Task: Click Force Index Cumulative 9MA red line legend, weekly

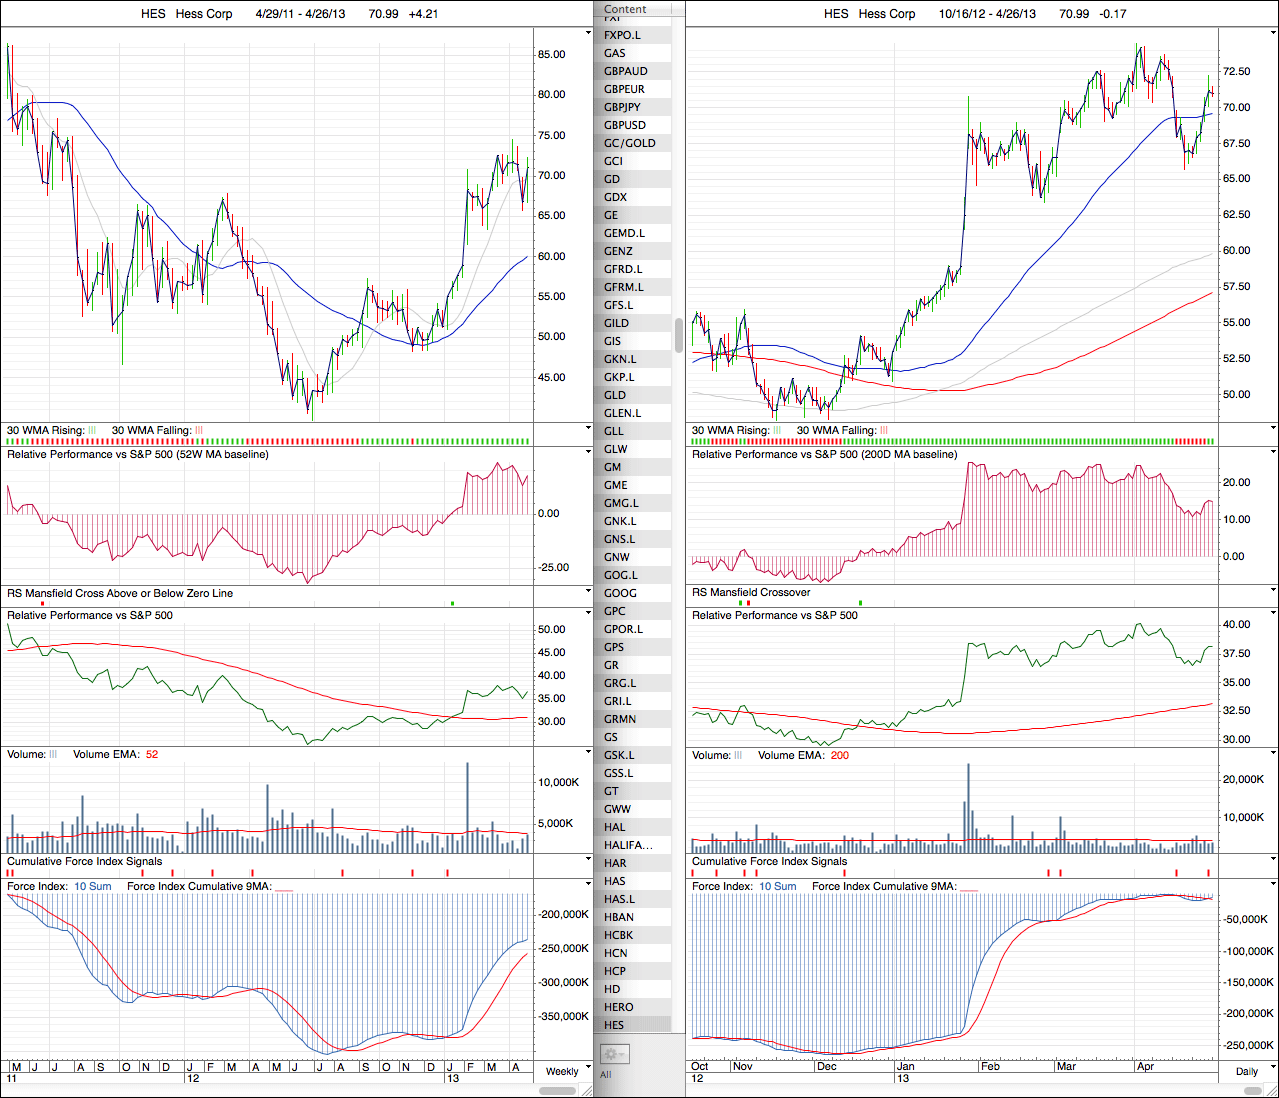Action: (x=283, y=887)
